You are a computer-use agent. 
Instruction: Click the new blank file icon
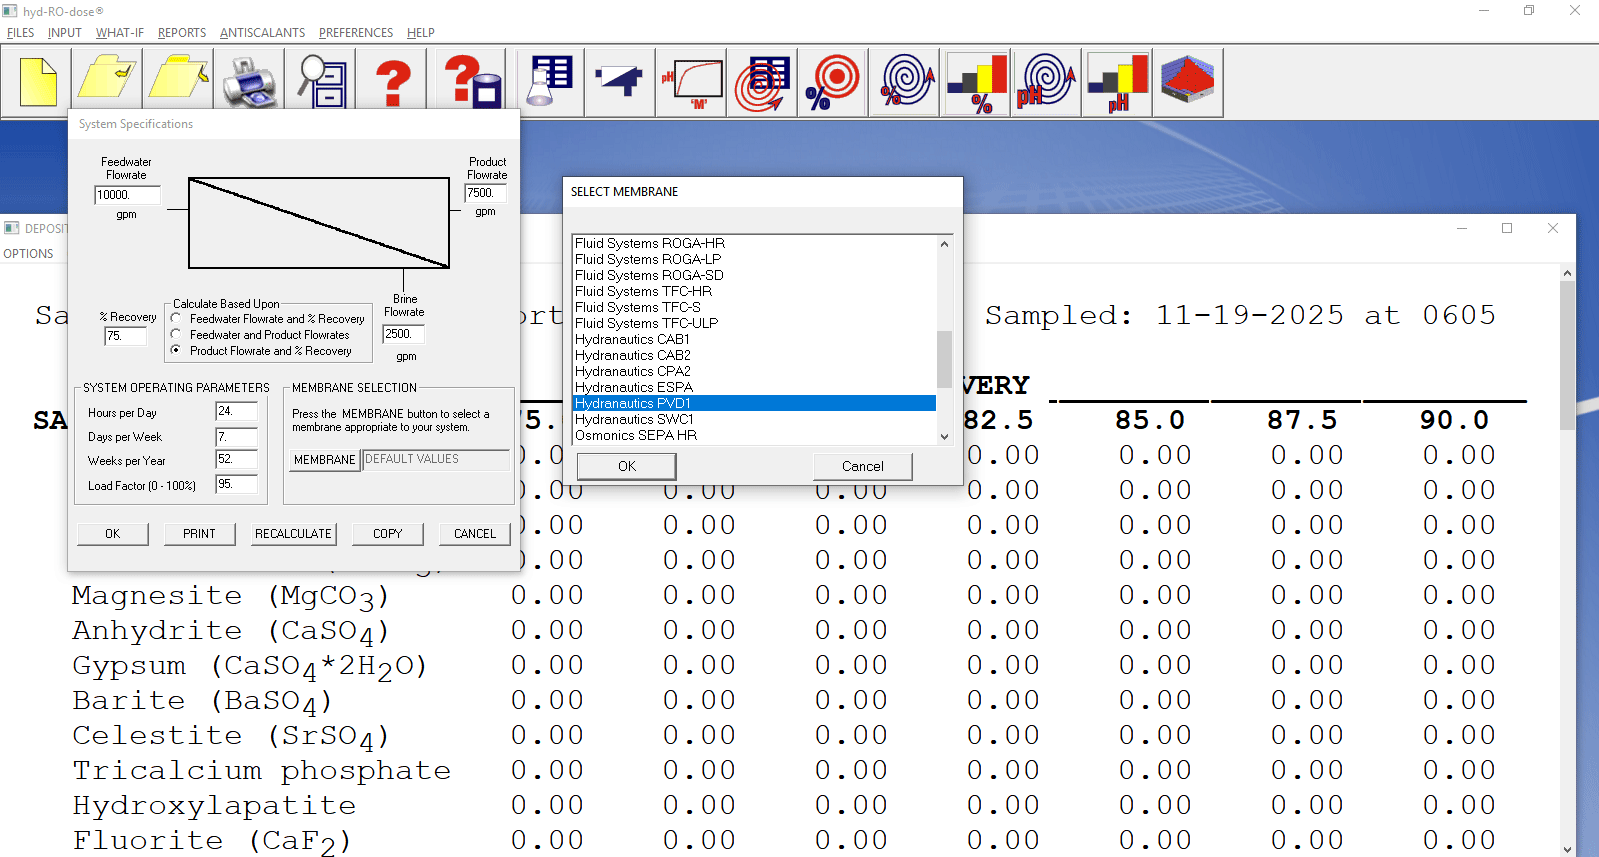38,82
